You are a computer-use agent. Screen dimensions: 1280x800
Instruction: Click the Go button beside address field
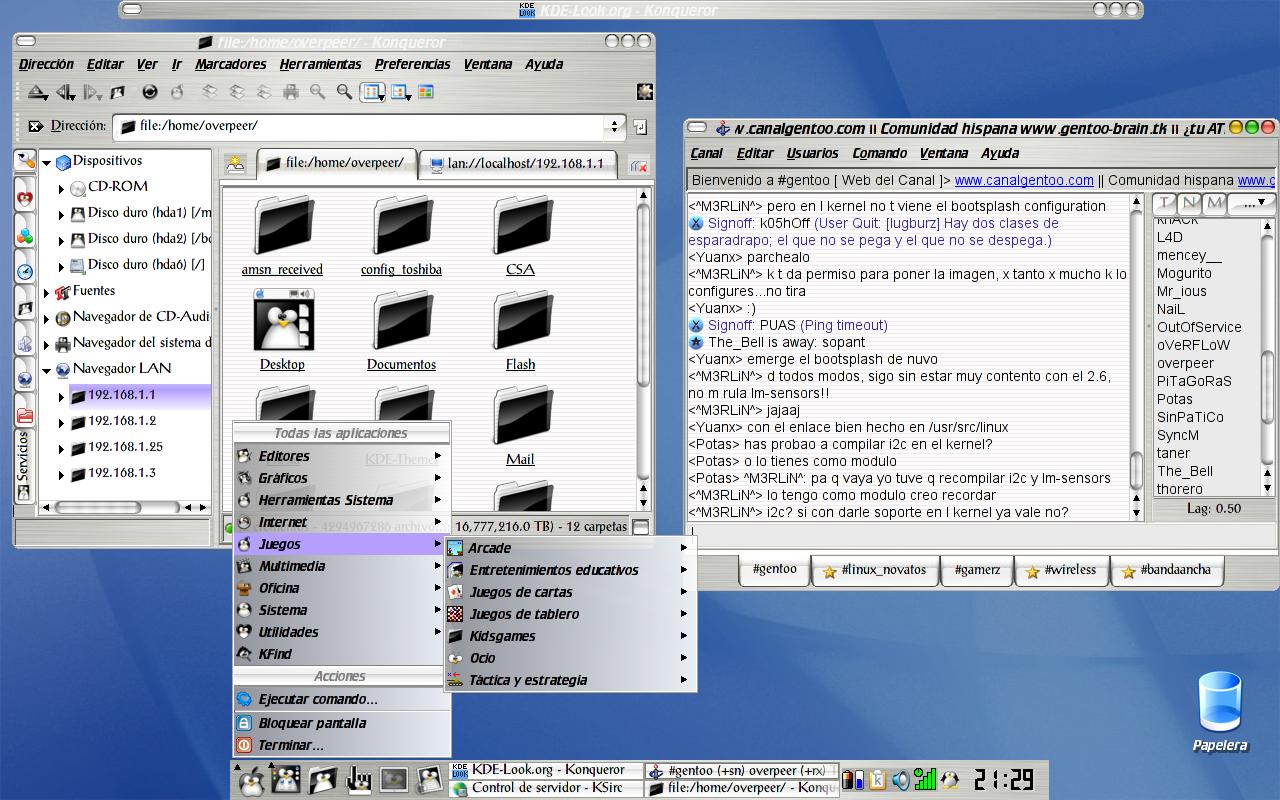pos(639,127)
